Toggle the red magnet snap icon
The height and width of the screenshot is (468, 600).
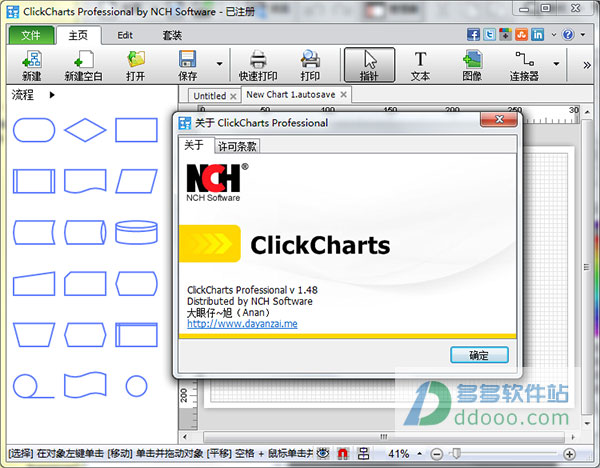tap(343, 453)
